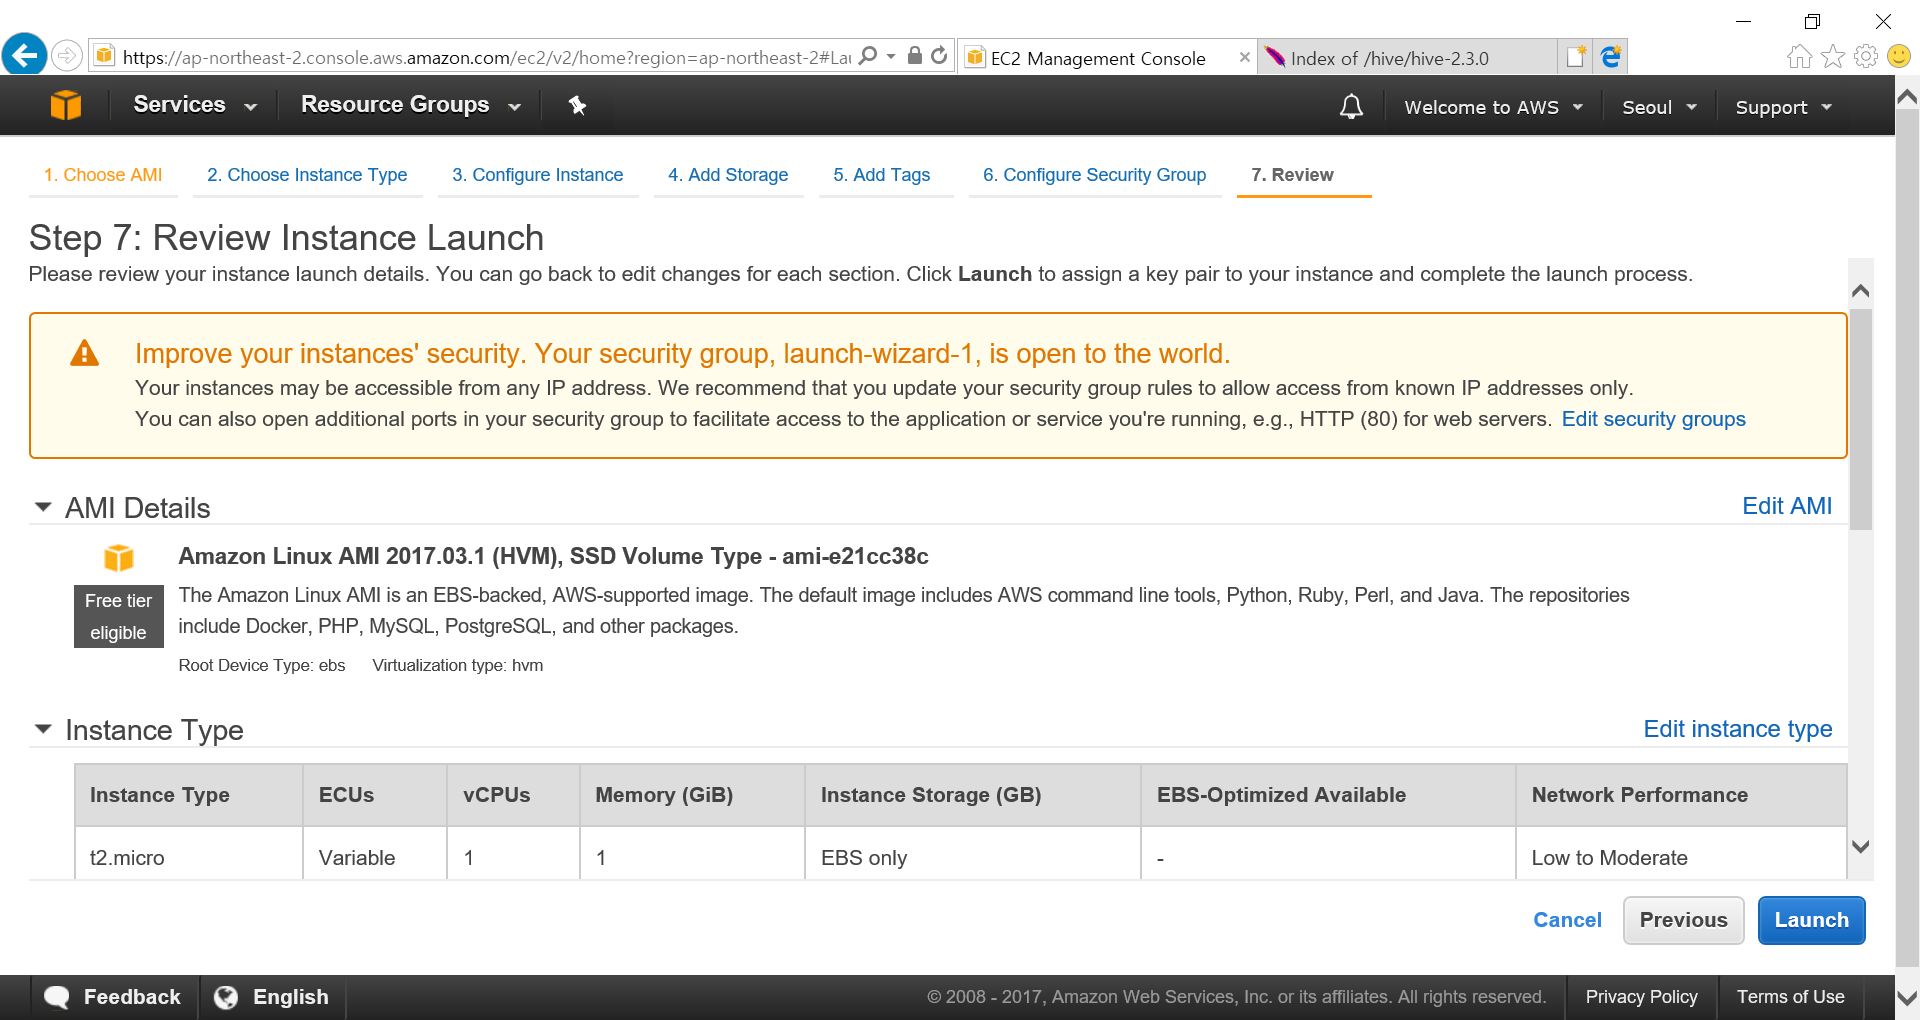Image resolution: width=1920 pixels, height=1020 pixels.
Task: Open the Seoul region selector
Action: (1659, 107)
